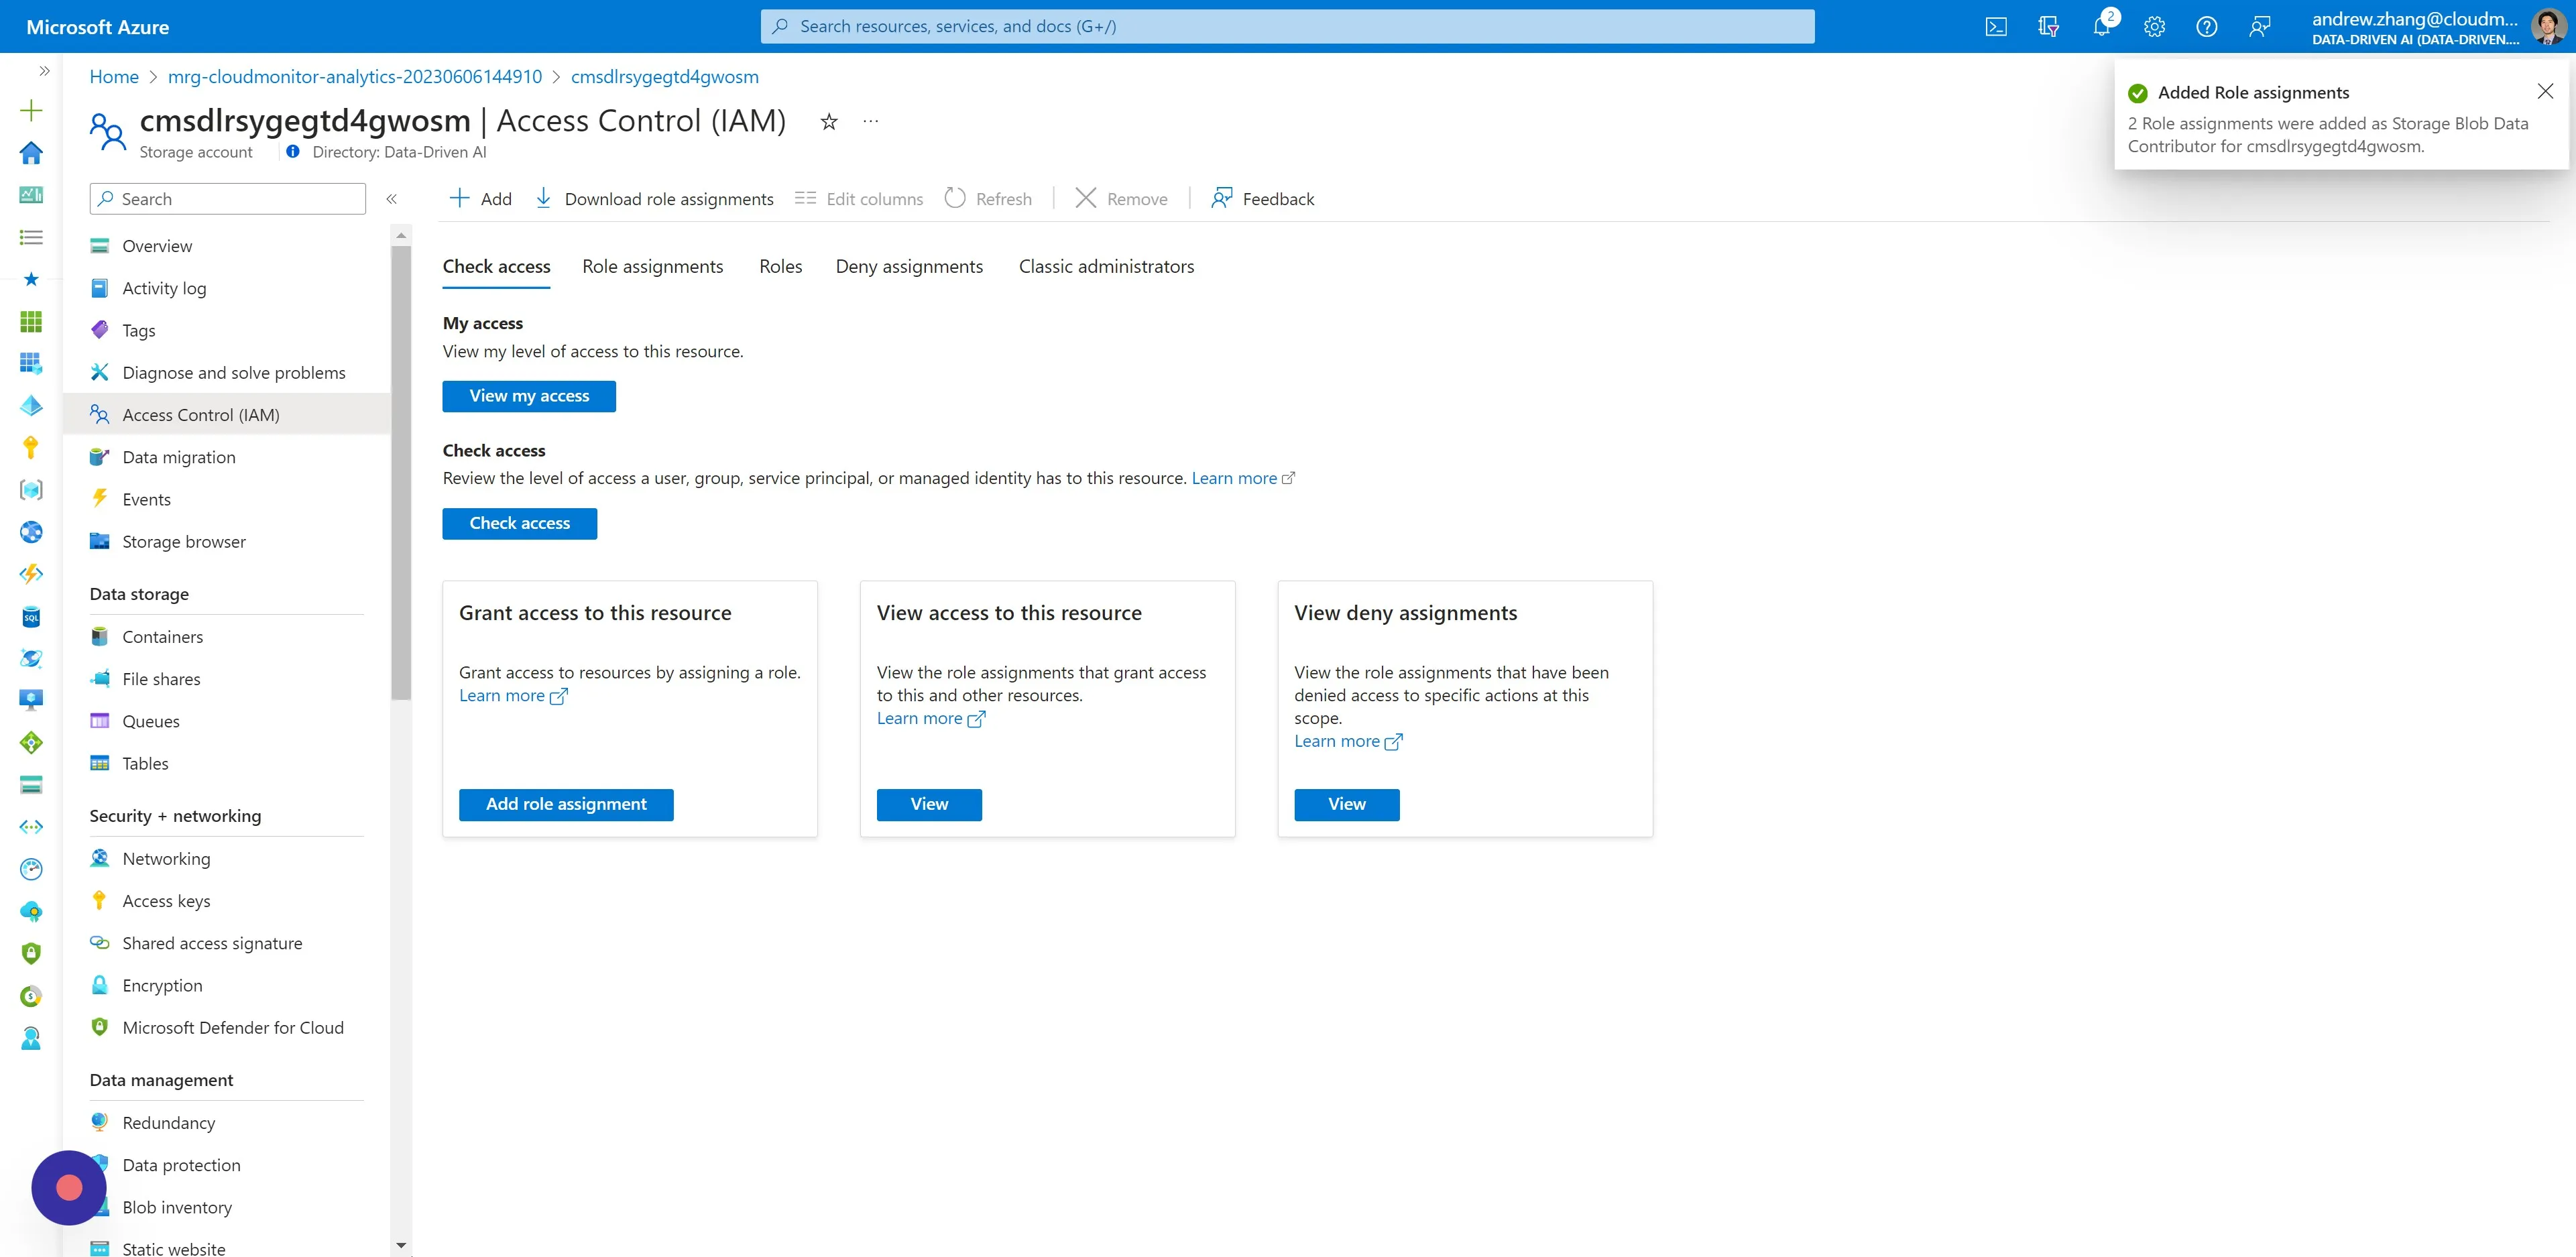Open Cloud Shell from the top bar
This screenshot has height=1257, width=2576.
click(x=1995, y=27)
